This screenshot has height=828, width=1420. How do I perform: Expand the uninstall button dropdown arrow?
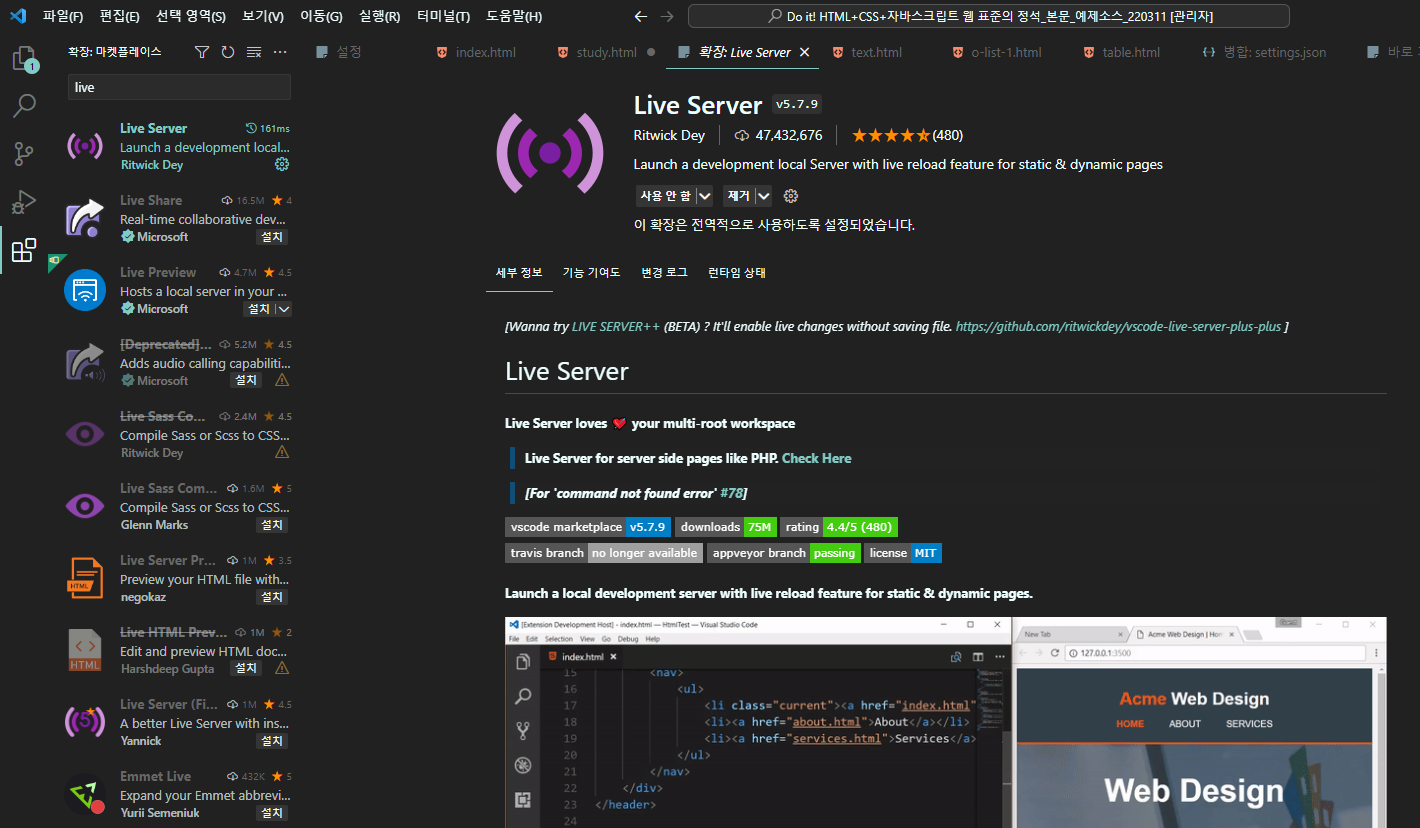tap(764, 196)
